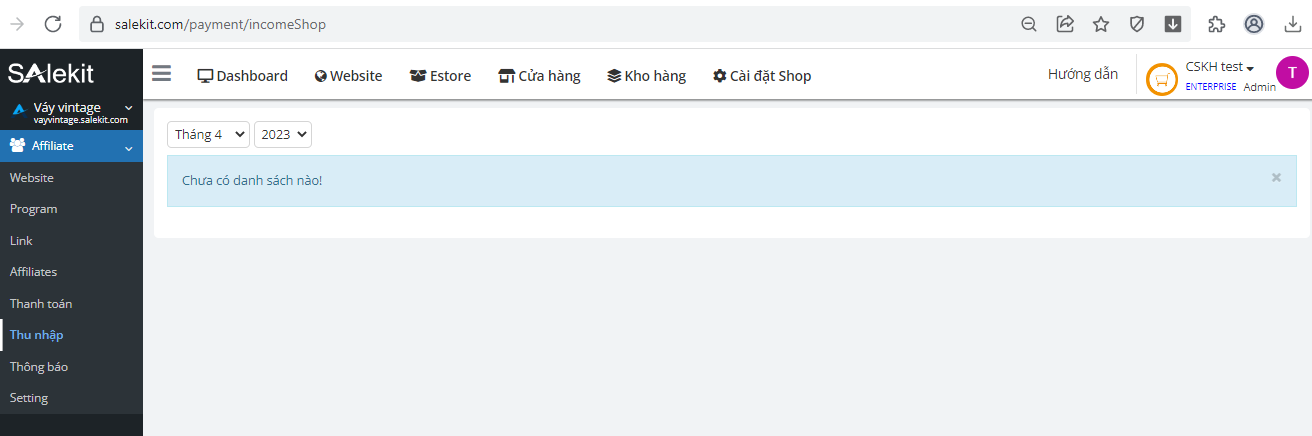Open the 2023 year dropdown
This screenshot has width=1312, height=436.
tap(283, 134)
